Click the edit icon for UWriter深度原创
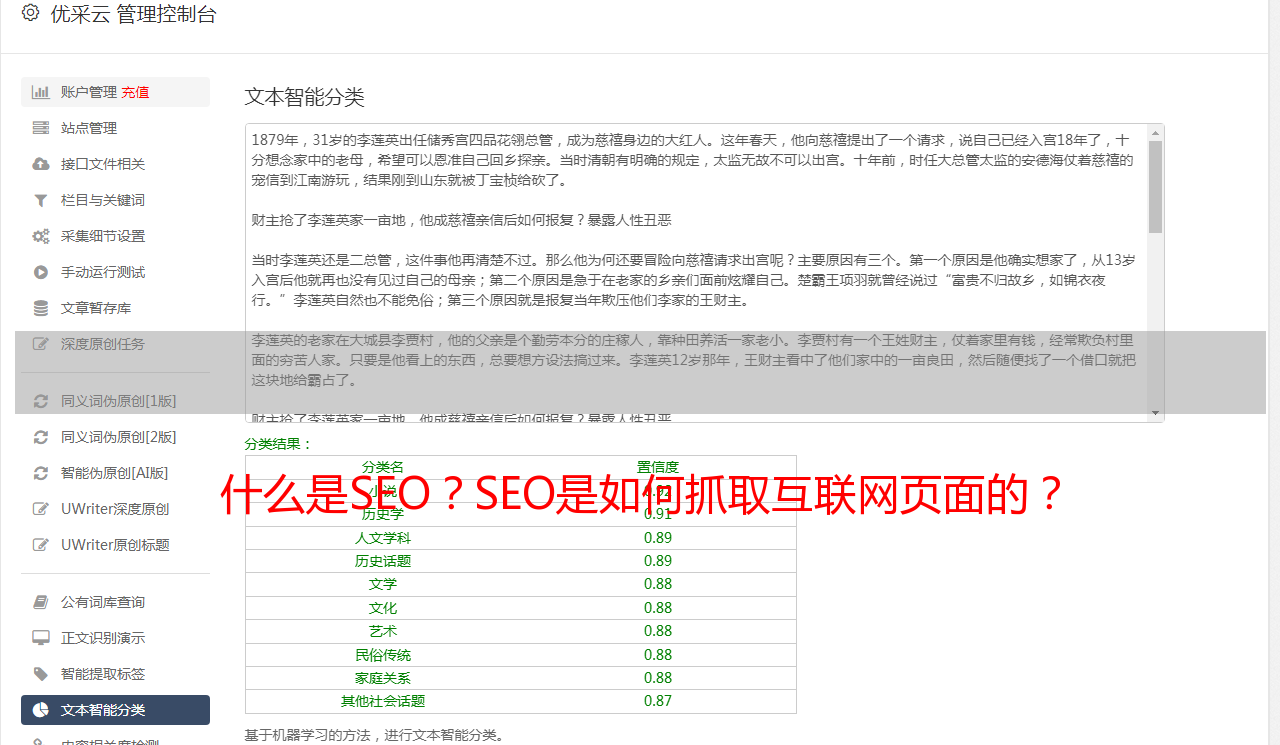Image resolution: width=1280 pixels, height=745 pixels. (41, 509)
